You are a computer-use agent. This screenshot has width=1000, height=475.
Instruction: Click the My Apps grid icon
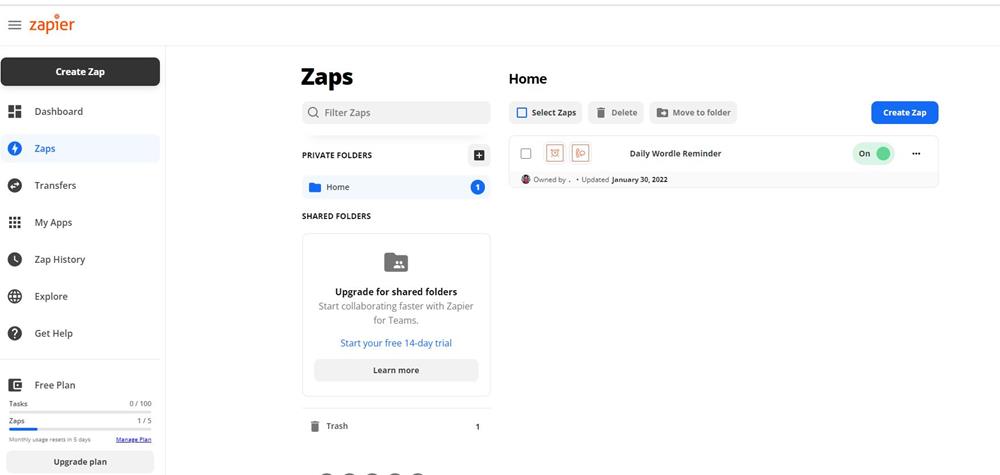click(15, 223)
